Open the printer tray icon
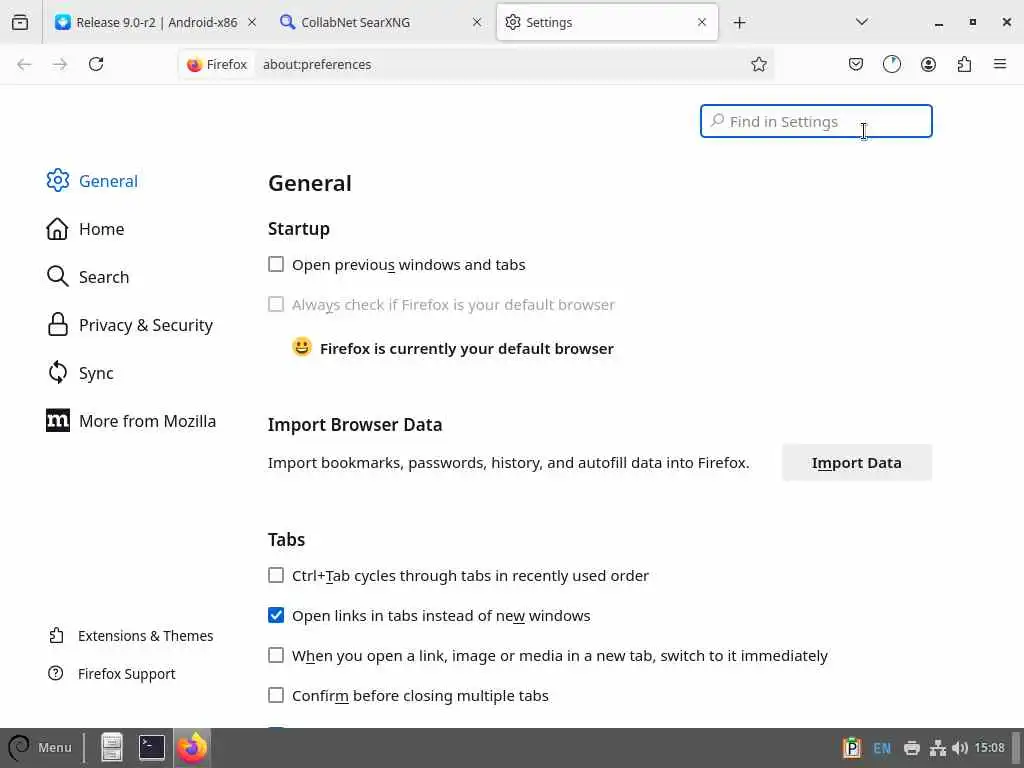Screen dimensions: 1024x768 click(x=912, y=748)
